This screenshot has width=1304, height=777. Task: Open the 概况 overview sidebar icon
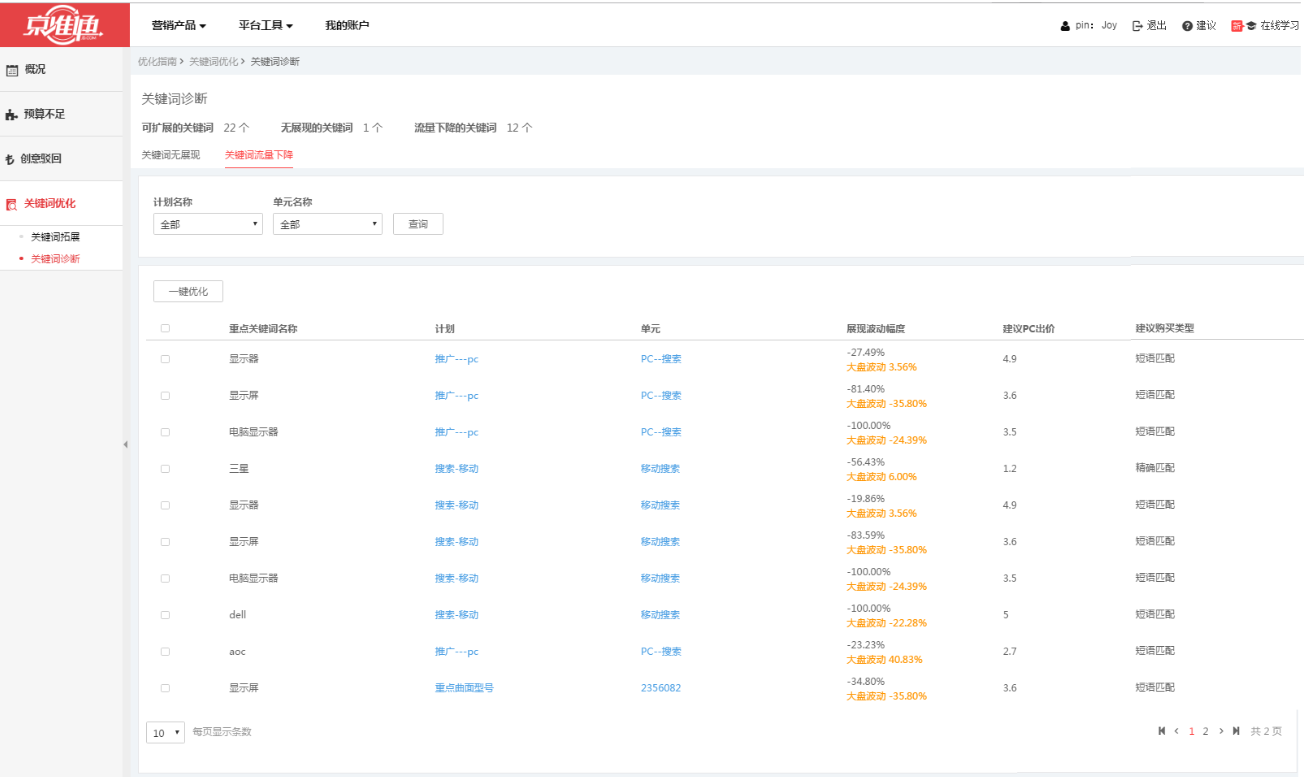(x=12, y=70)
